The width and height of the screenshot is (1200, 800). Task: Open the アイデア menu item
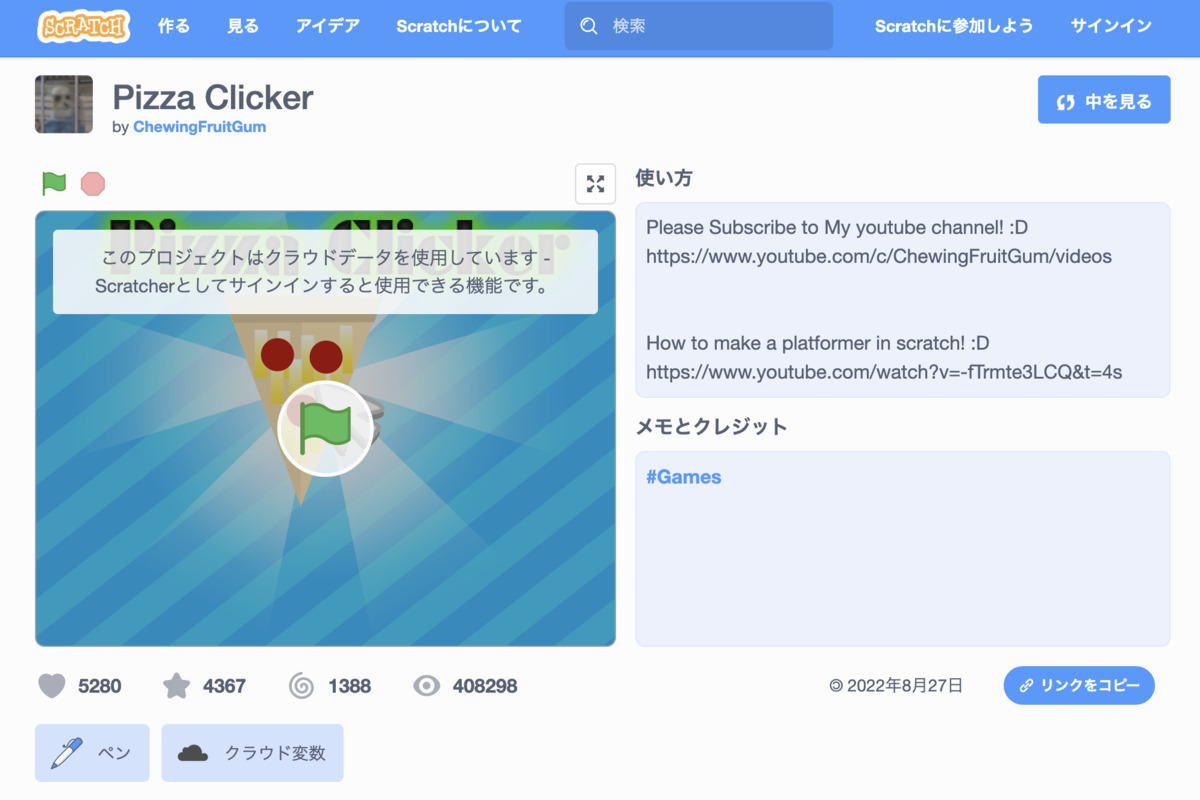327,26
